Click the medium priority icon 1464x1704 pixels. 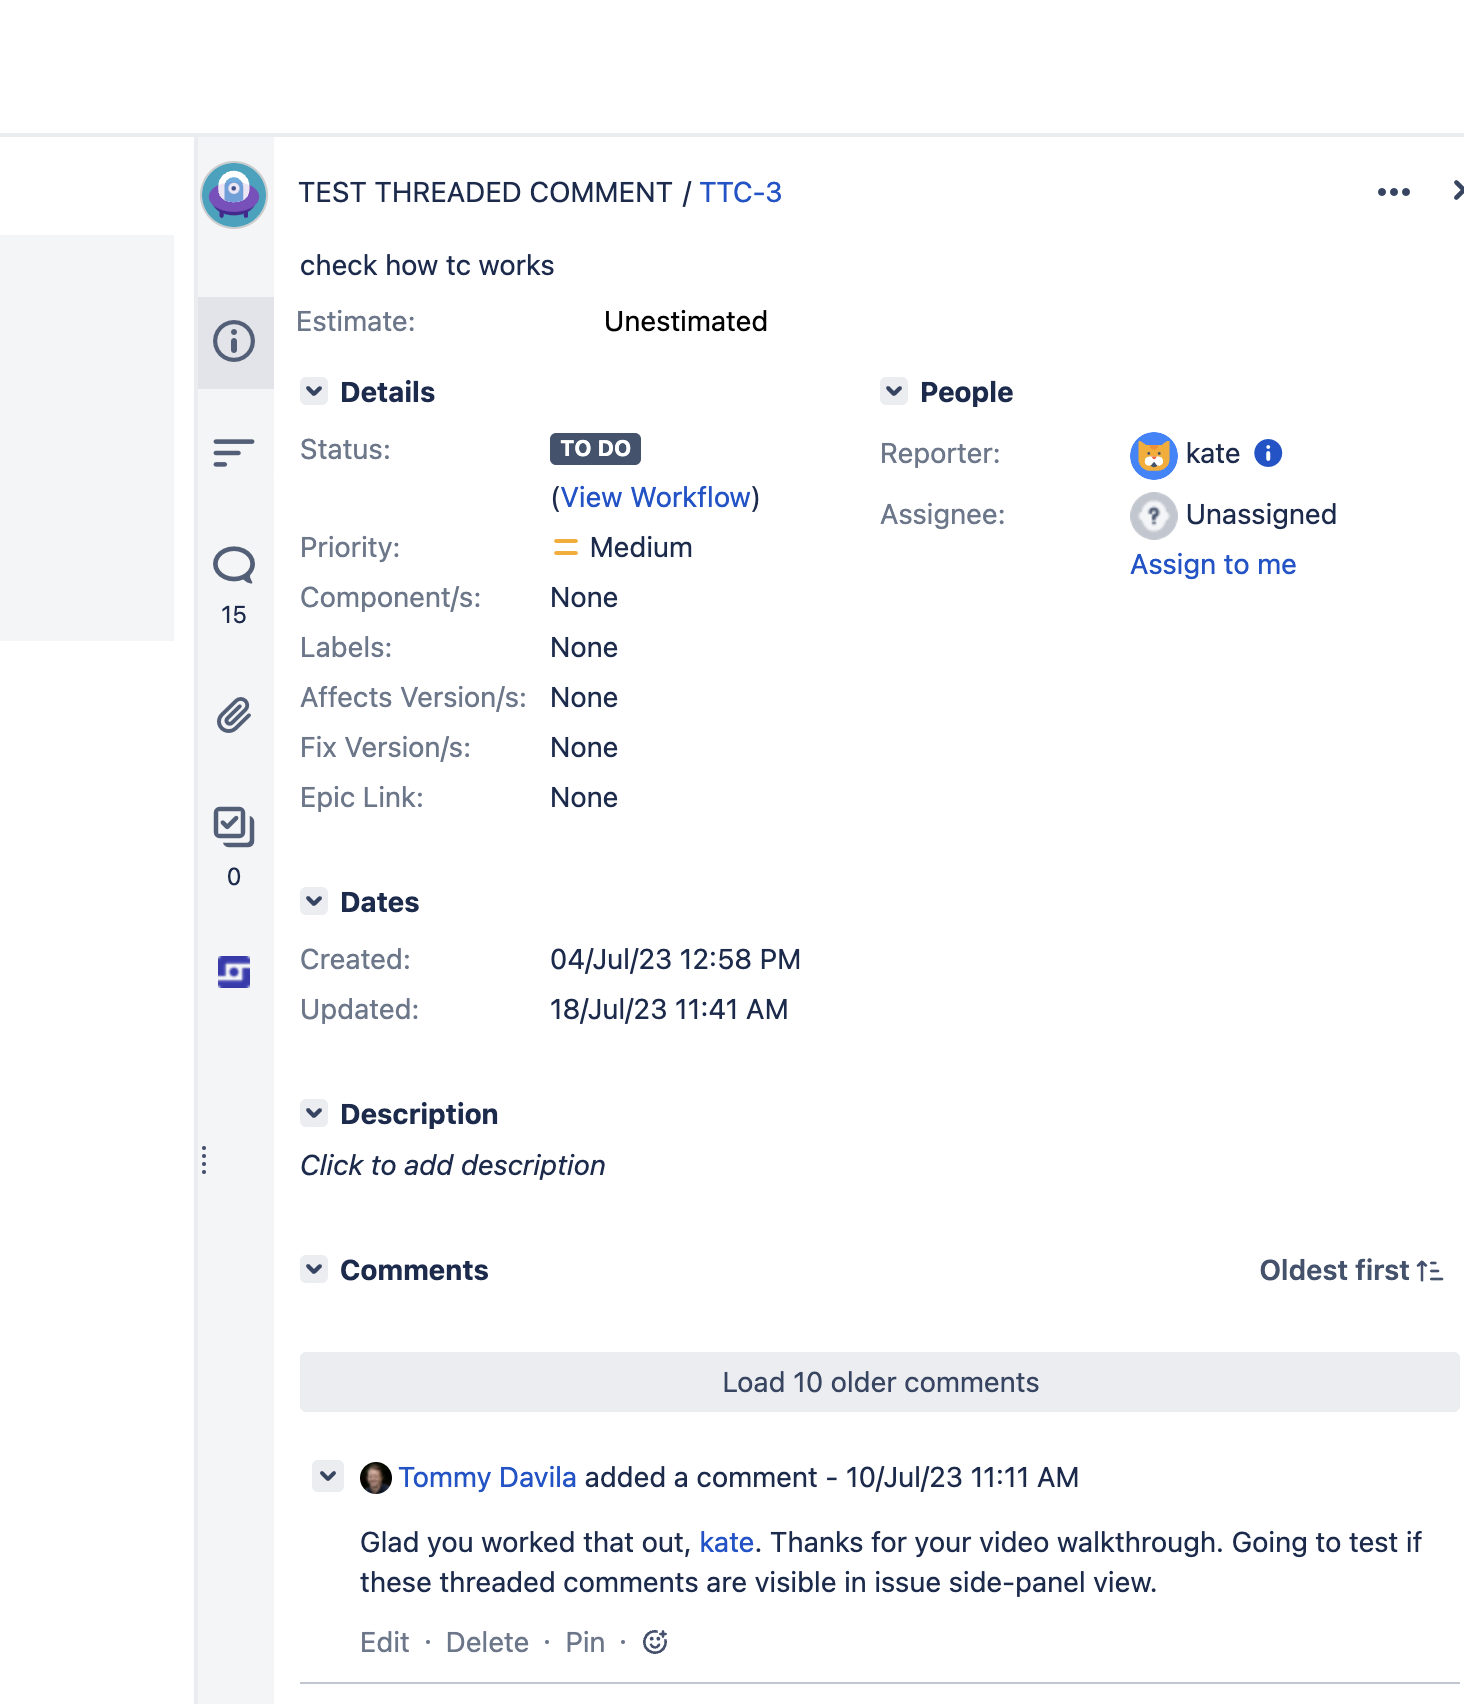[x=565, y=547]
